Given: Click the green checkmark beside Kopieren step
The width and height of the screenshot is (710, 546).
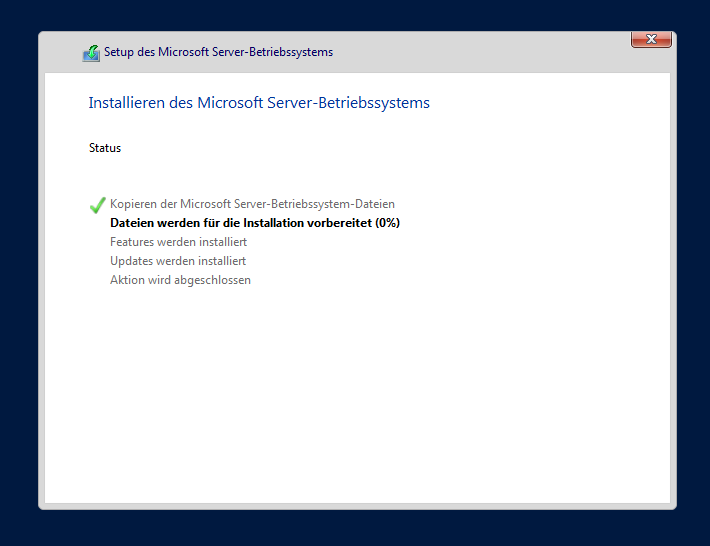Looking at the screenshot, I should (97, 205).
